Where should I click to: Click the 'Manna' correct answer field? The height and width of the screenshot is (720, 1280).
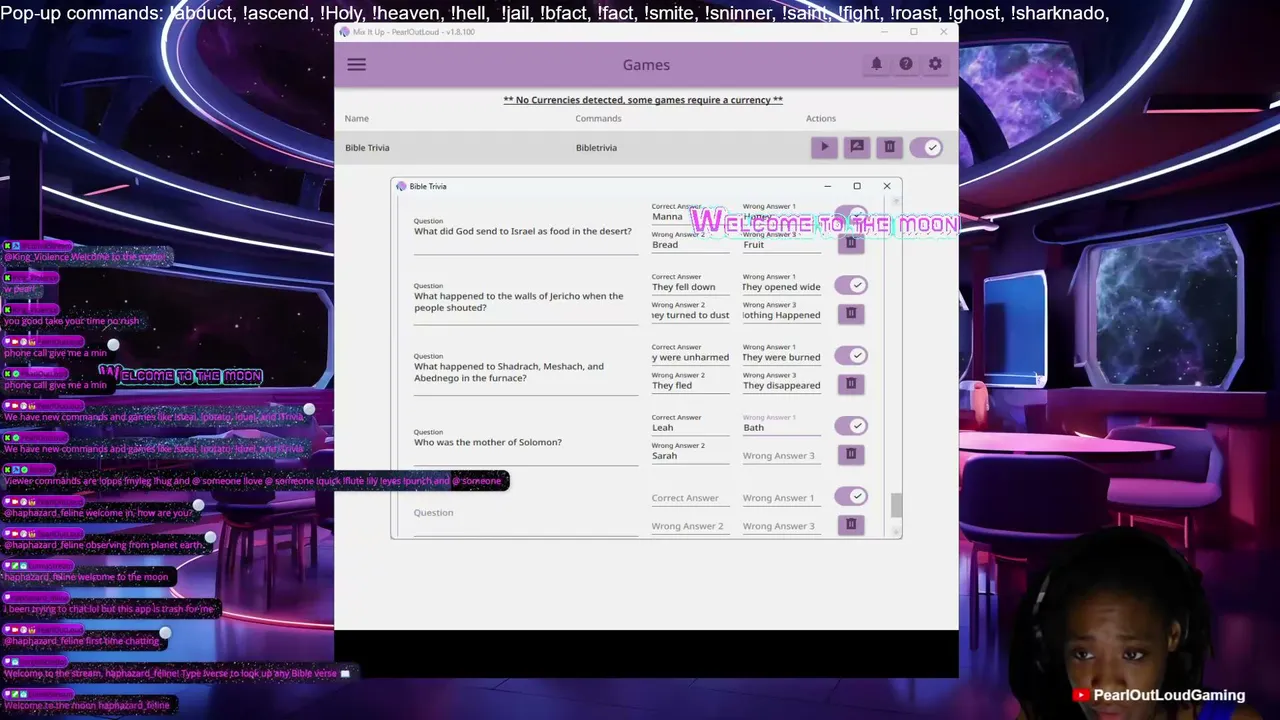point(690,214)
